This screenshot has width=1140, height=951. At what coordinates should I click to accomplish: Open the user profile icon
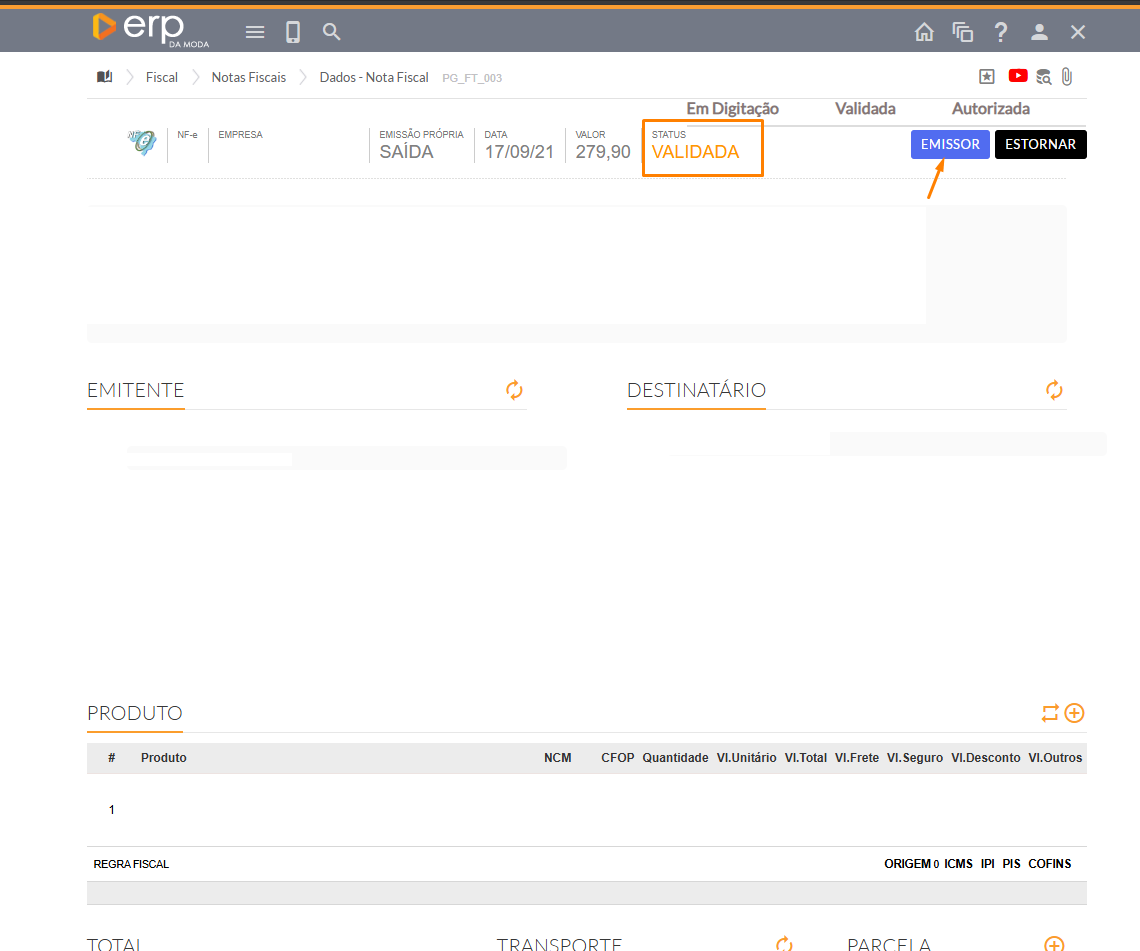coord(1039,32)
